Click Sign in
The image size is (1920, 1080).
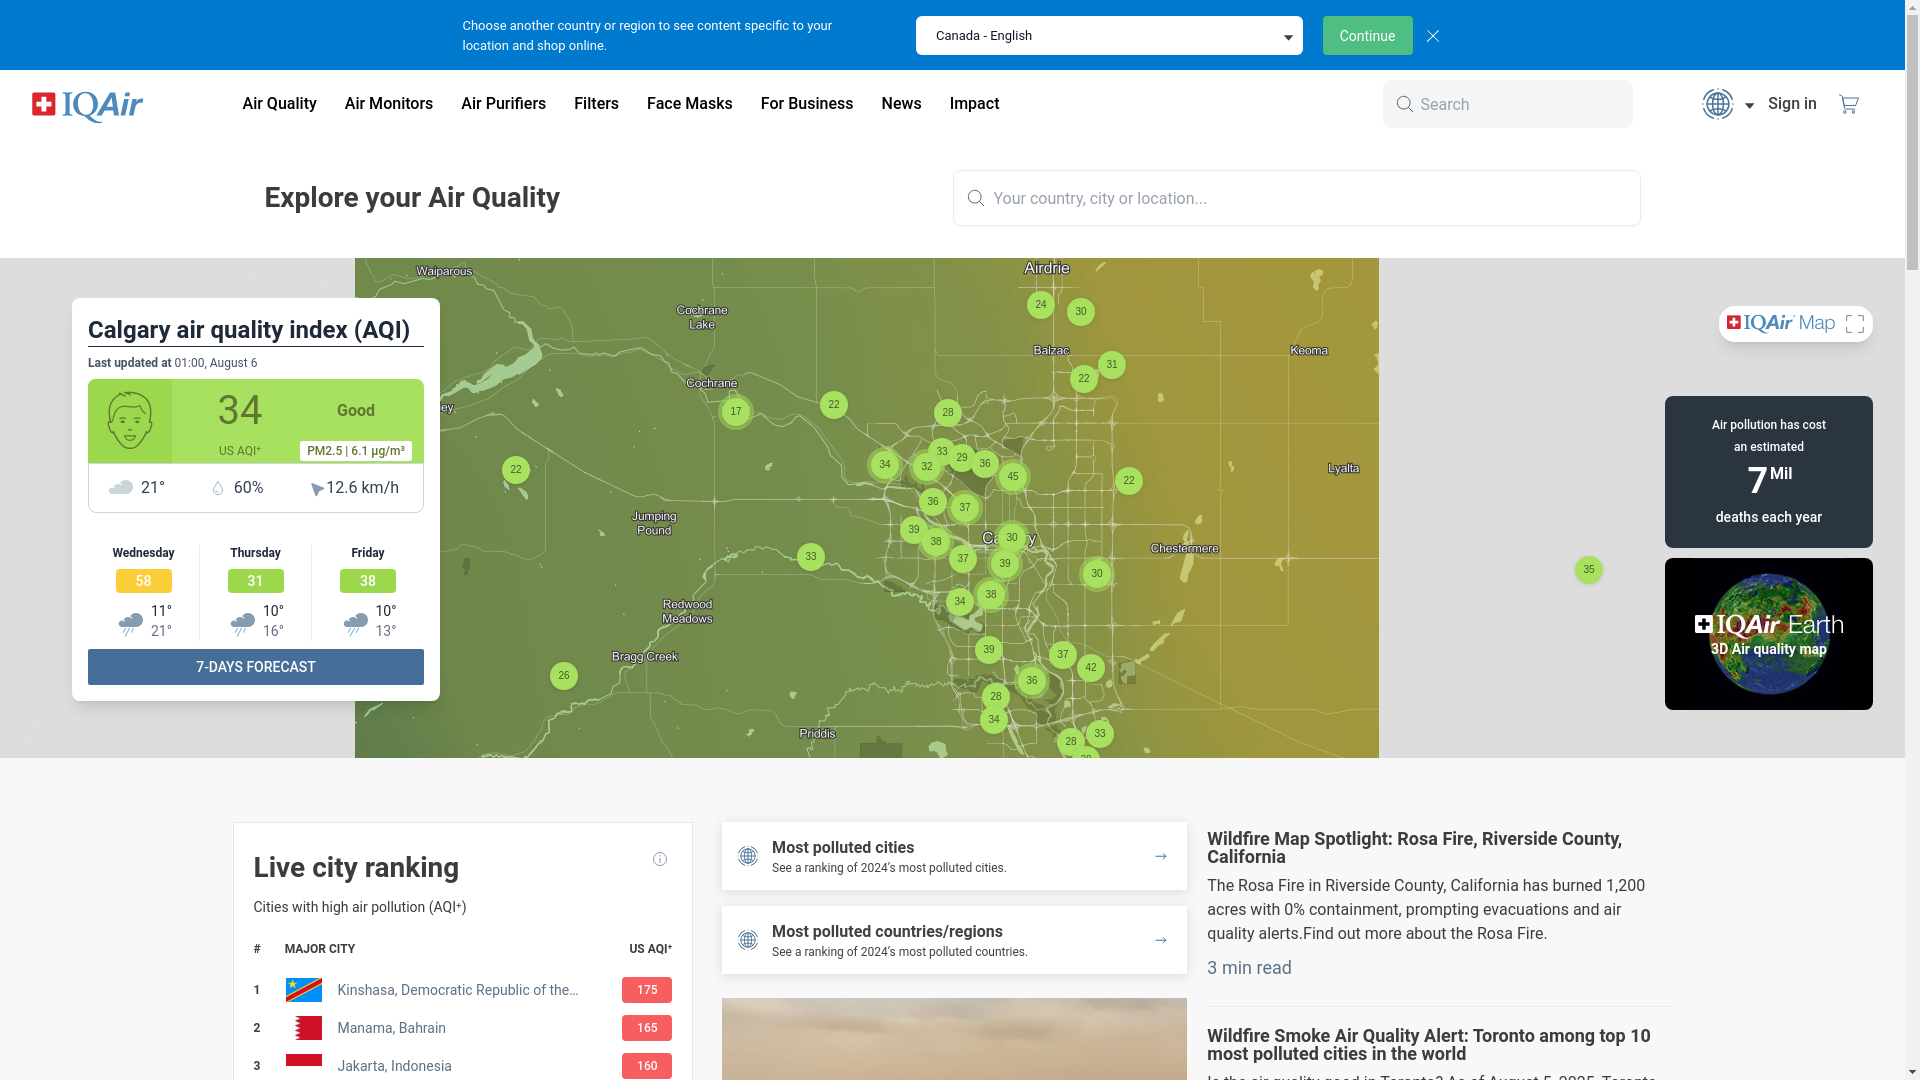coord(1792,104)
